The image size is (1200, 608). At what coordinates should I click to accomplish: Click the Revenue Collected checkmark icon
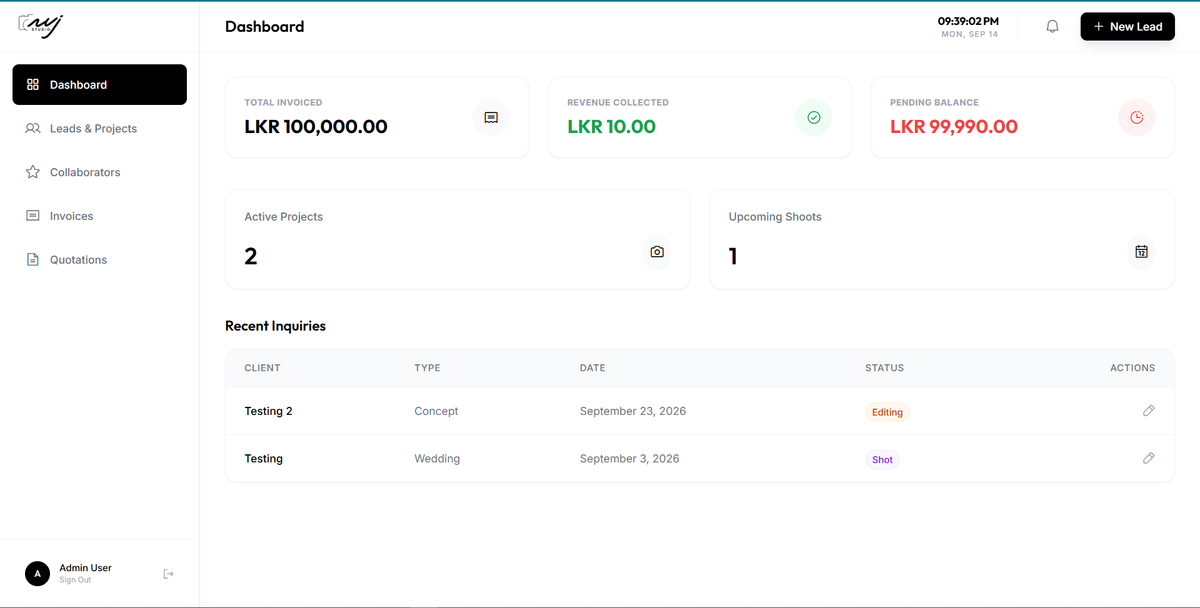(814, 118)
